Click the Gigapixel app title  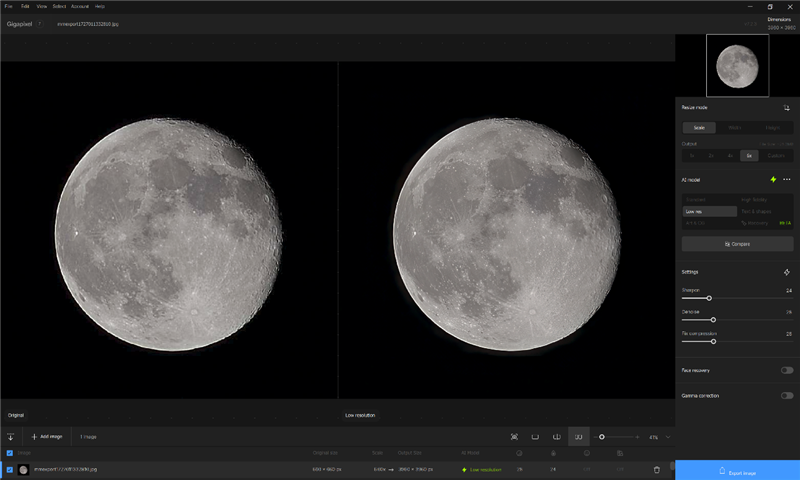click(19, 24)
